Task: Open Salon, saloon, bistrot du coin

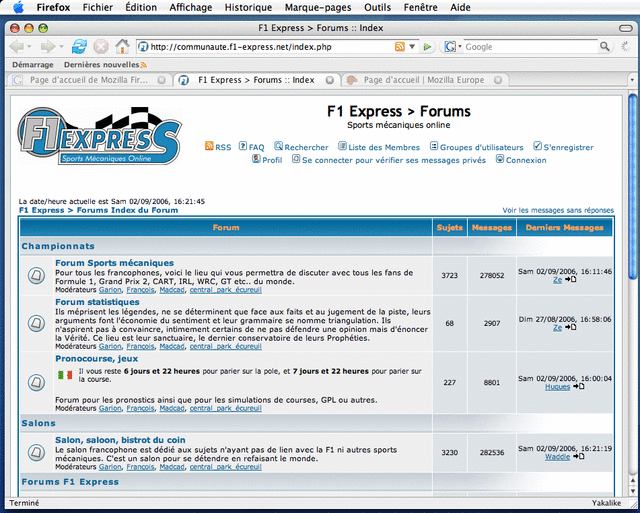Action: coord(120,440)
